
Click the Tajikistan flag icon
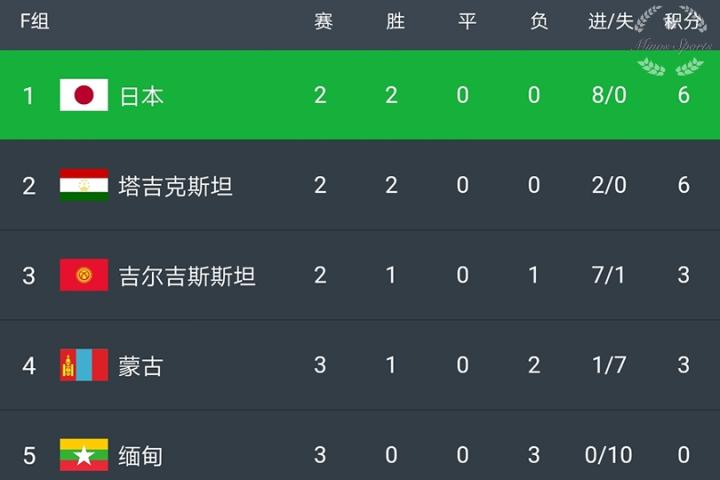tap(84, 185)
